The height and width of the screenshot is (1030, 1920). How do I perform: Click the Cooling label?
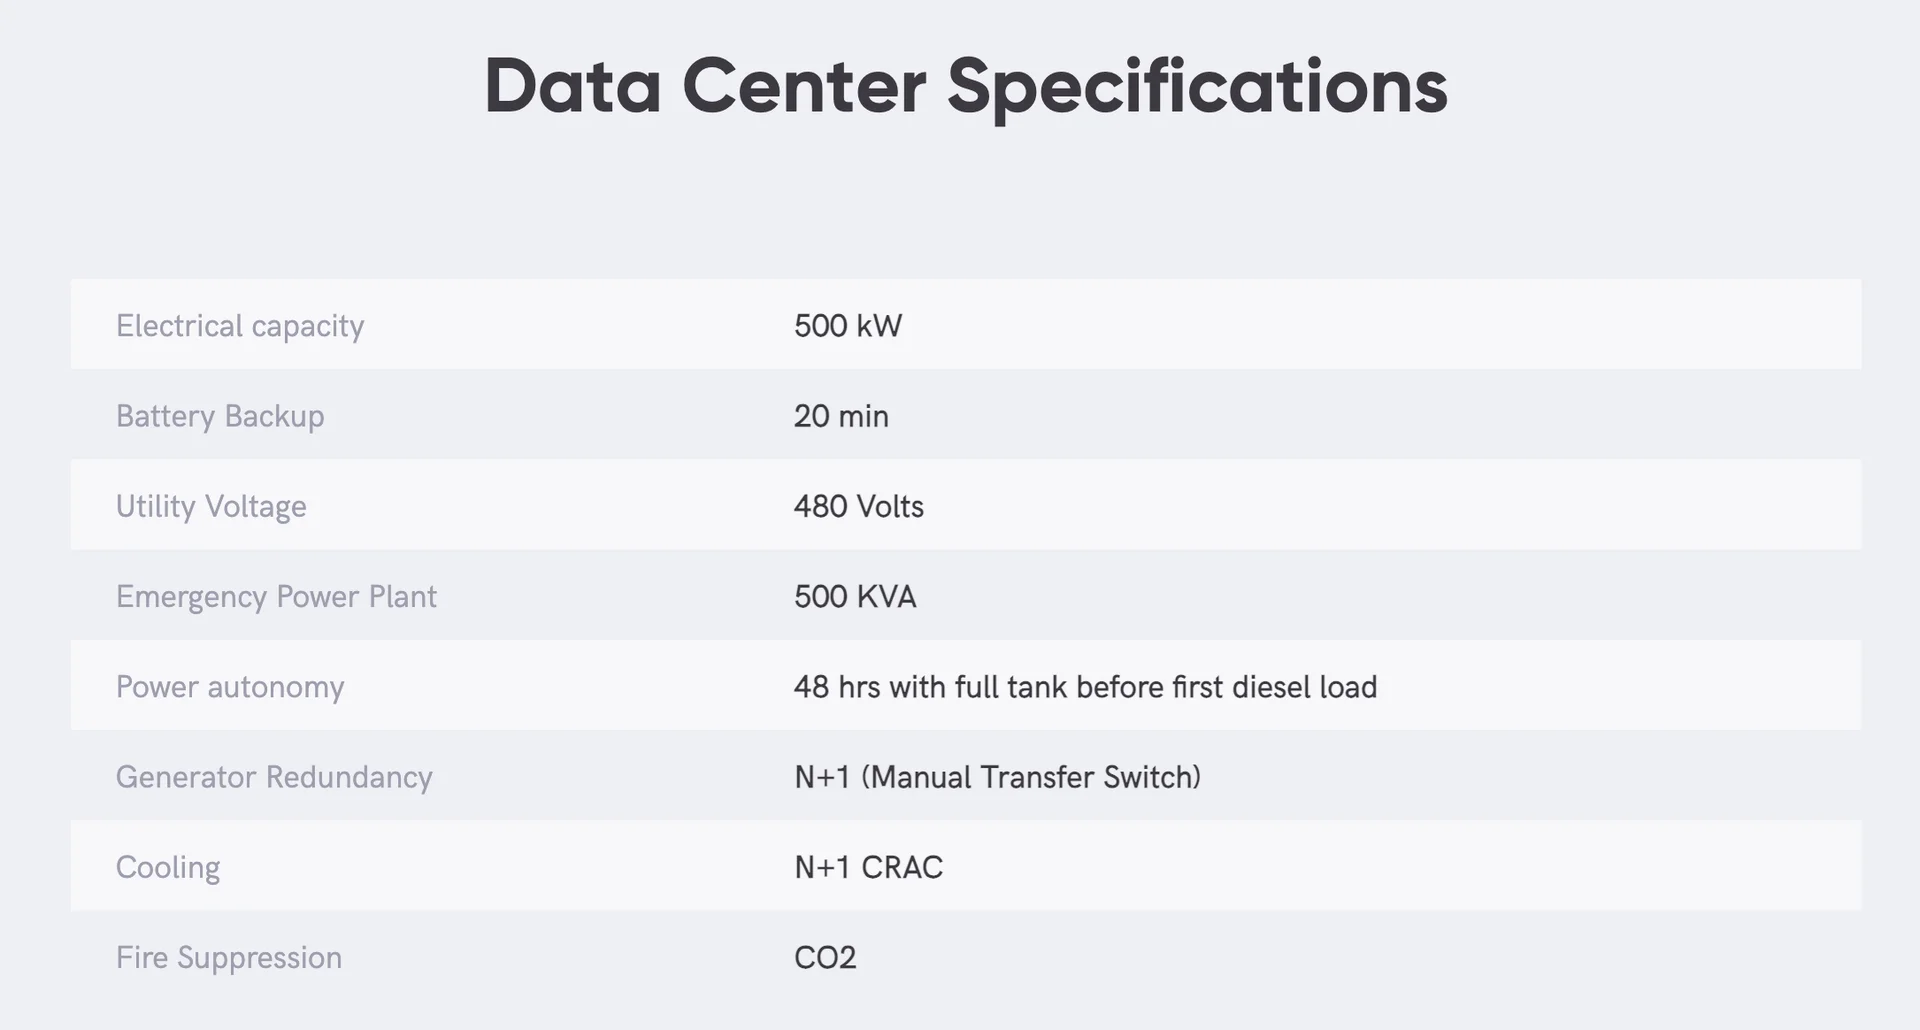[168, 867]
